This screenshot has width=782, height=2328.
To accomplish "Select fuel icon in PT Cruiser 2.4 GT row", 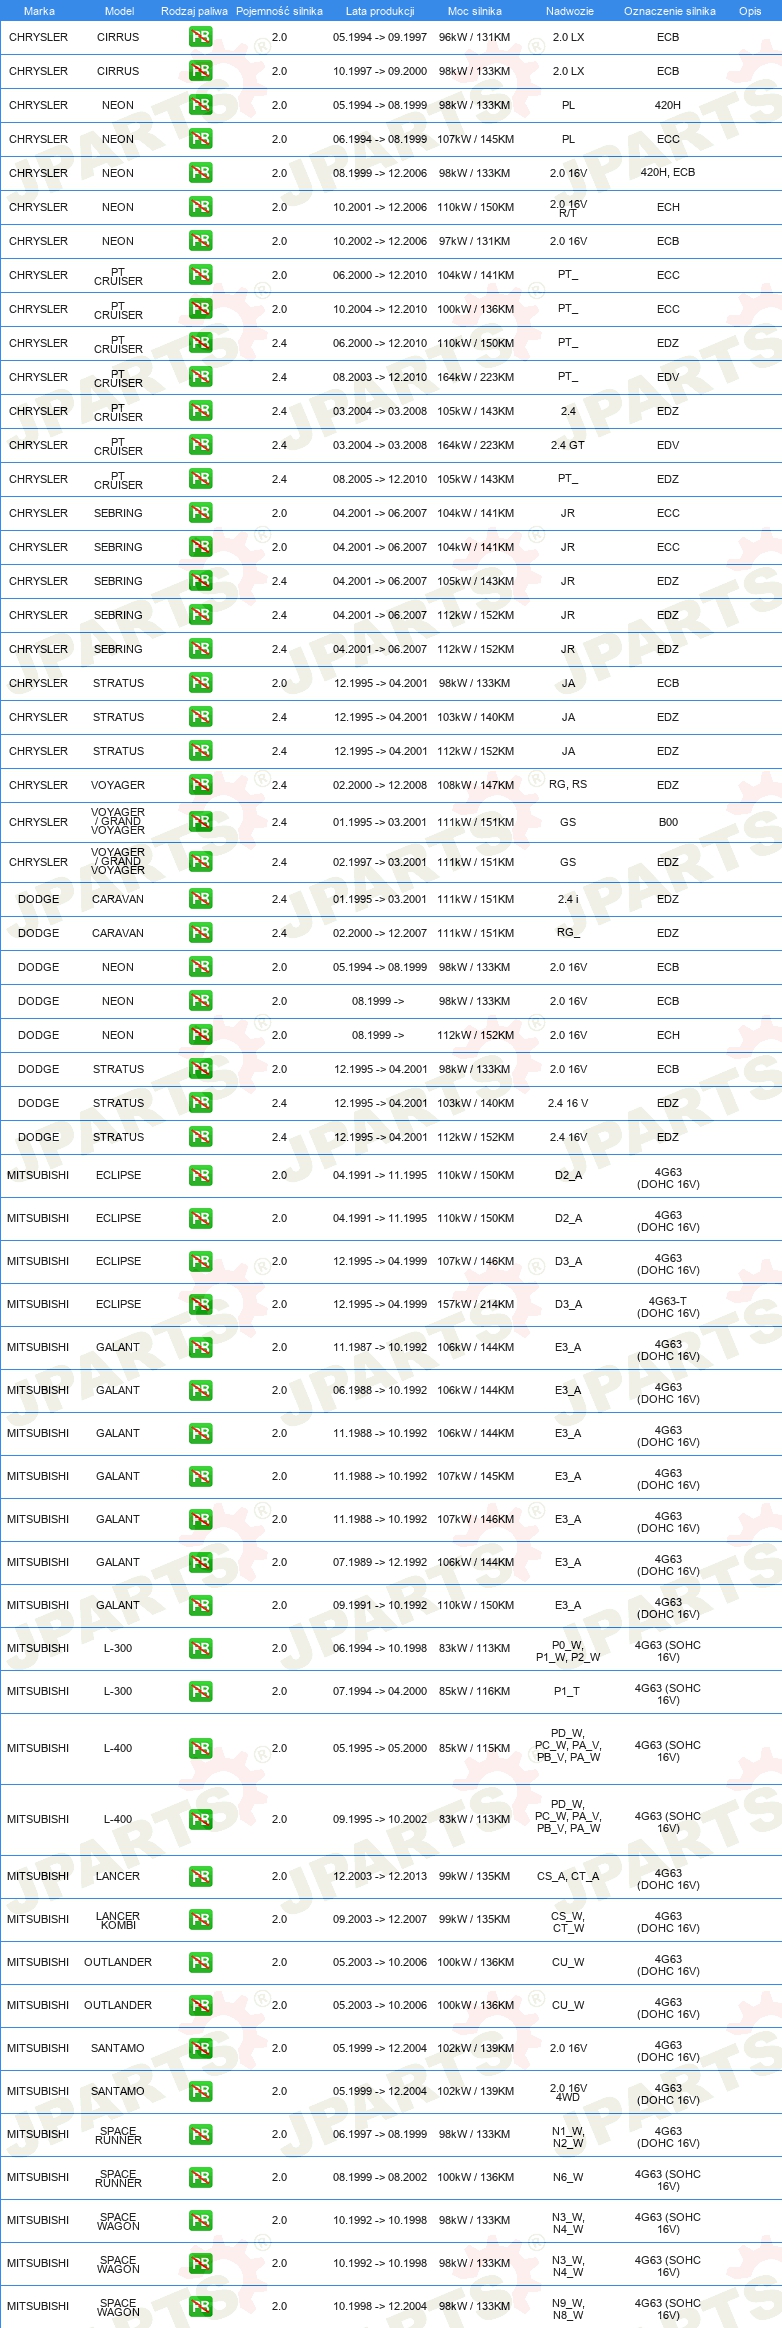I will (200, 445).
